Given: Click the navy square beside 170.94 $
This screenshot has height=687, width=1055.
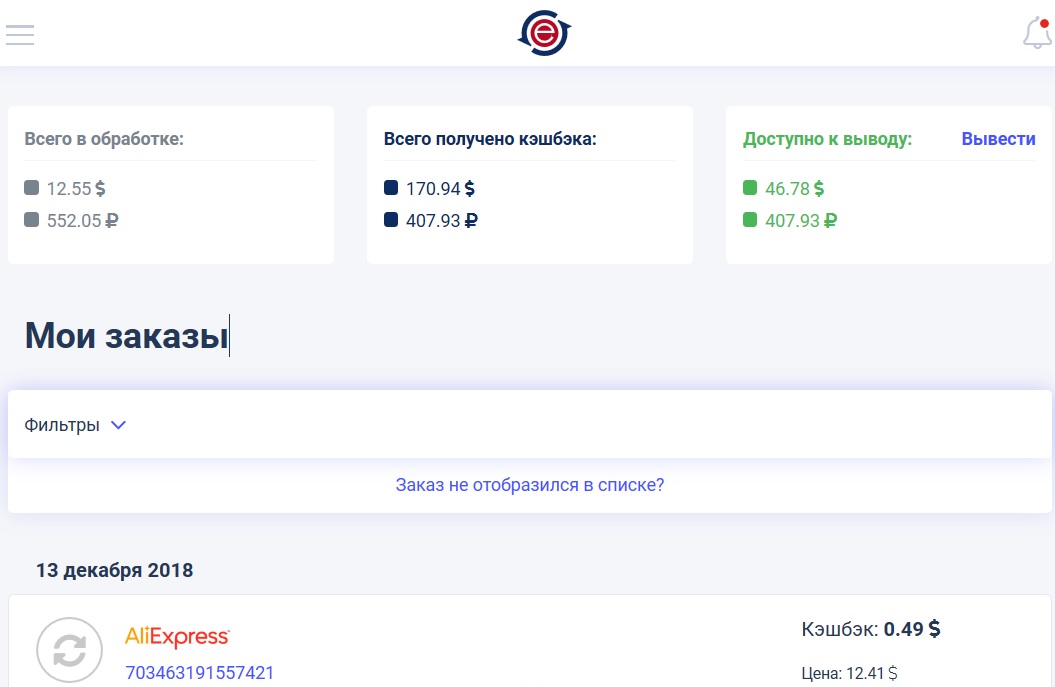Looking at the screenshot, I should pos(391,188).
